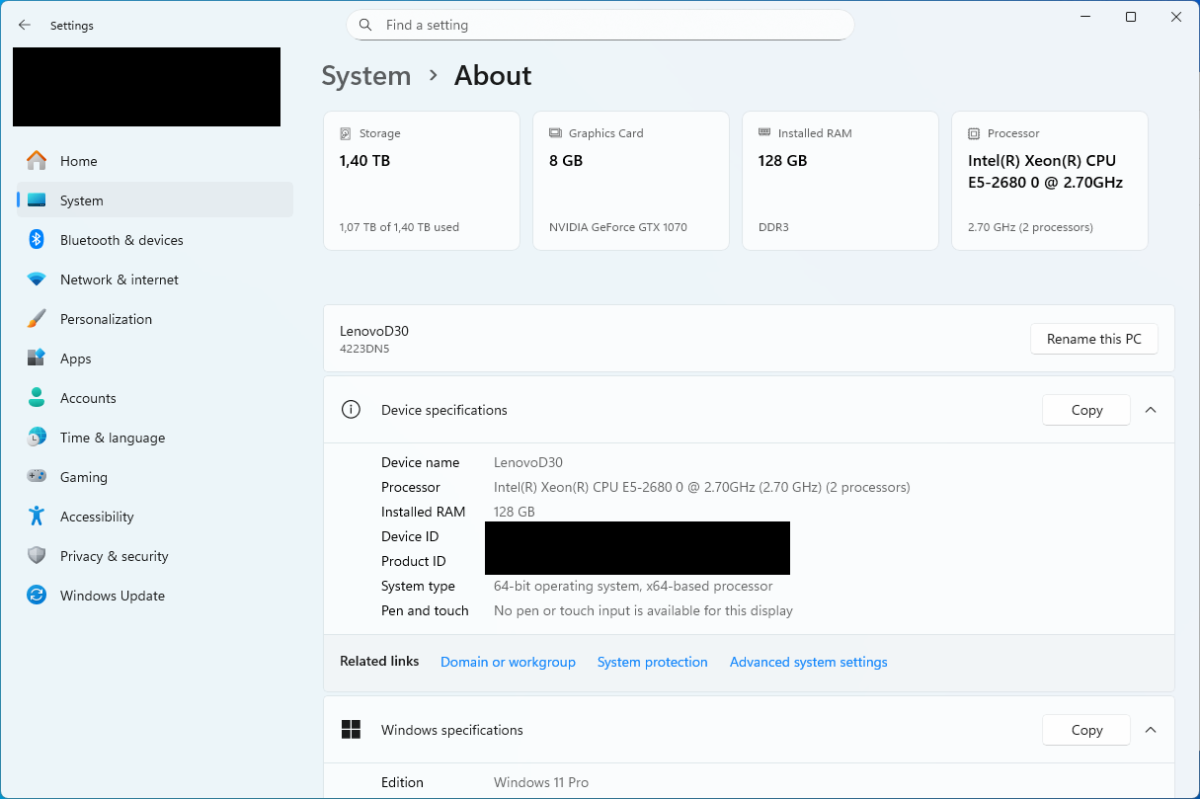Collapse the Windows specifications section
The image size is (1200, 799).
1150,730
